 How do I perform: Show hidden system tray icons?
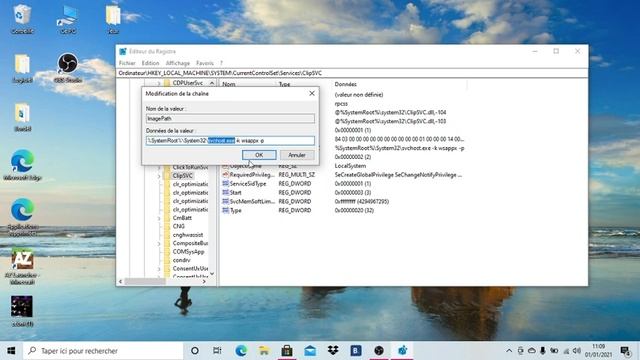pyautogui.click(x=509, y=351)
